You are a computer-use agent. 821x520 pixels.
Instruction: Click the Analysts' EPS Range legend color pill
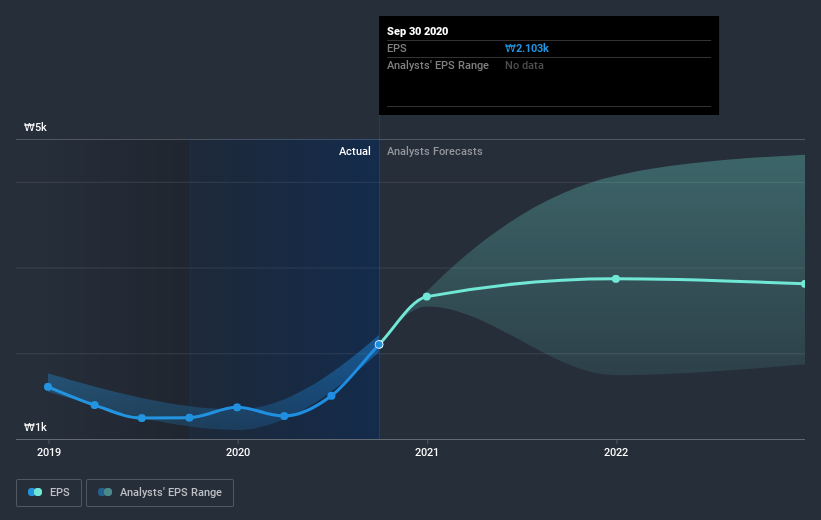point(105,492)
